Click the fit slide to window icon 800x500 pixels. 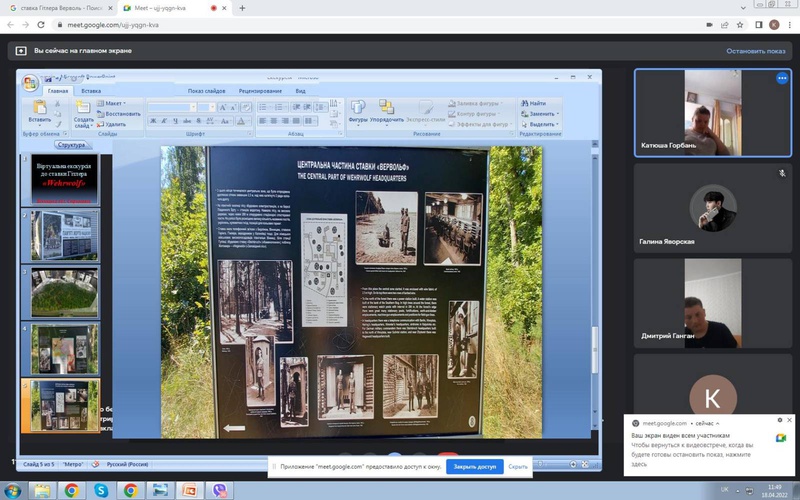click(x=585, y=464)
